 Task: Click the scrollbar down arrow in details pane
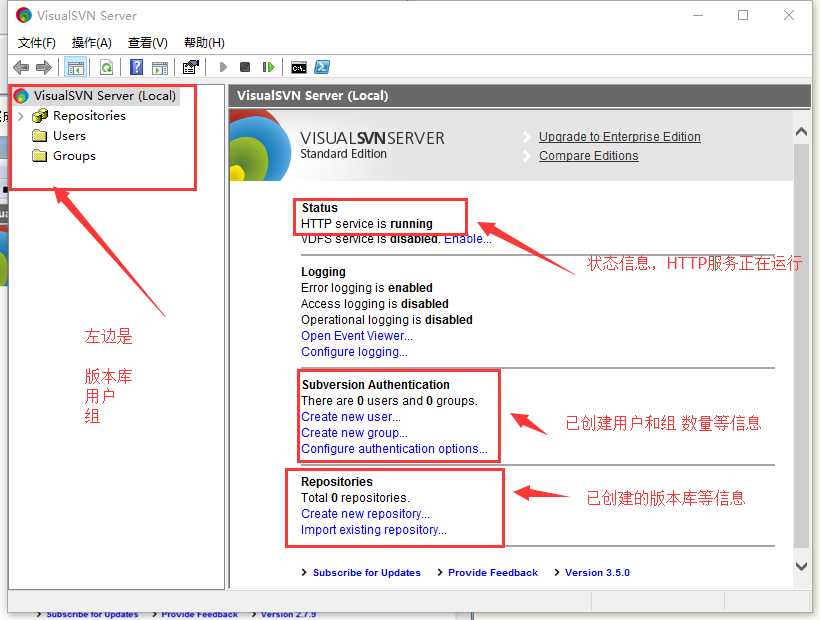click(801, 566)
